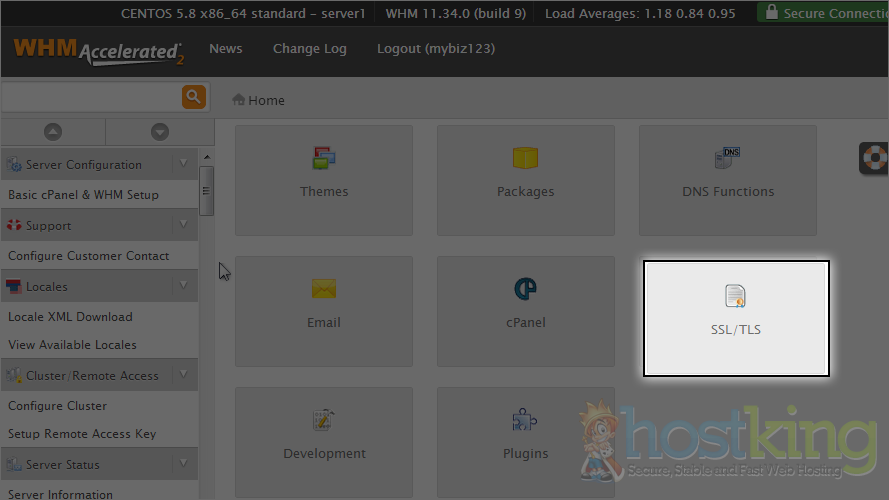Collapse the Server Configuration section
This screenshot has width=889, height=500.
pos(183,164)
